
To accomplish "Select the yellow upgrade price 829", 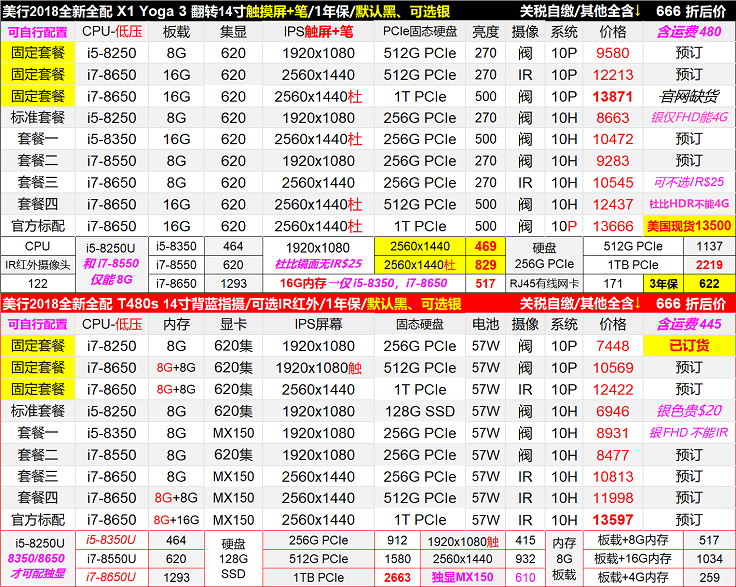I will click(485, 265).
